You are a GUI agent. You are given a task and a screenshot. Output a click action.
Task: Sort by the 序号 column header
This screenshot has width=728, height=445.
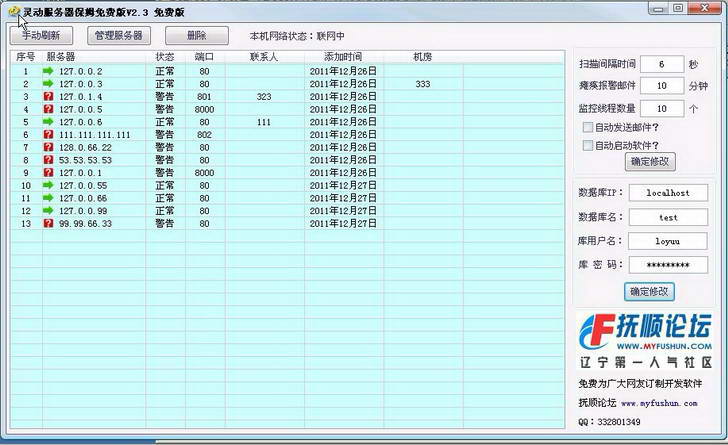[26, 57]
